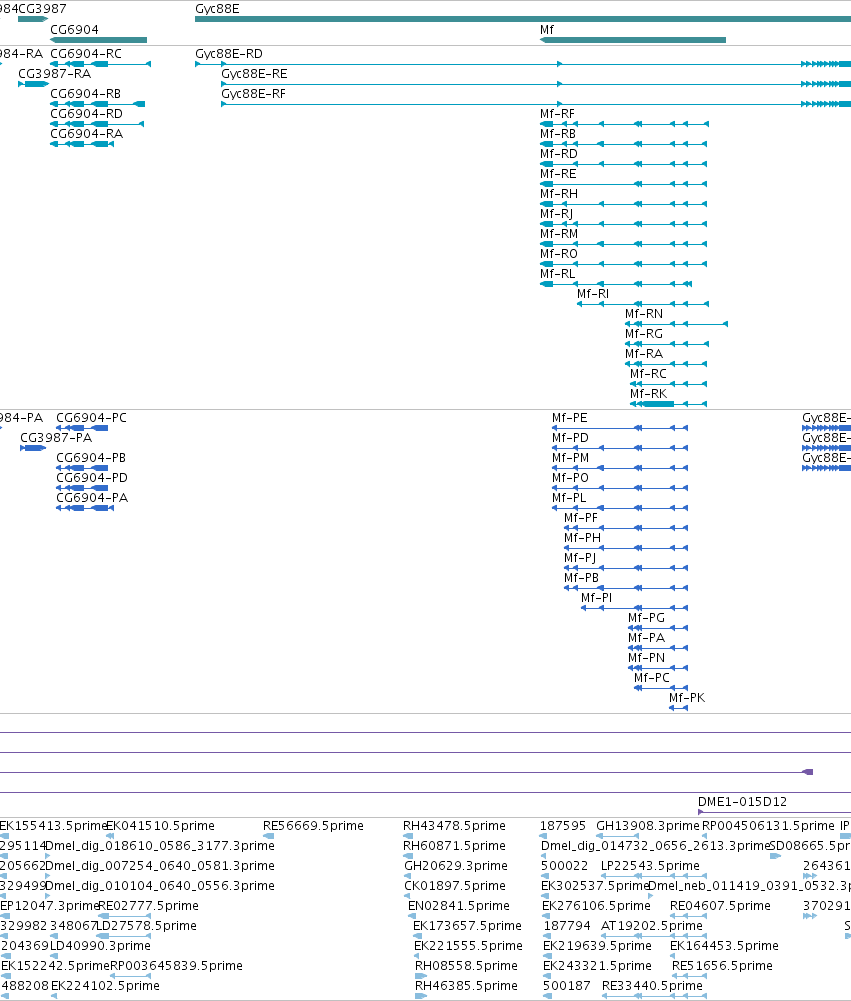This screenshot has height=1001, width=851.
Task: Select the teal Mf gene bar
Action: [x=633, y=40]
